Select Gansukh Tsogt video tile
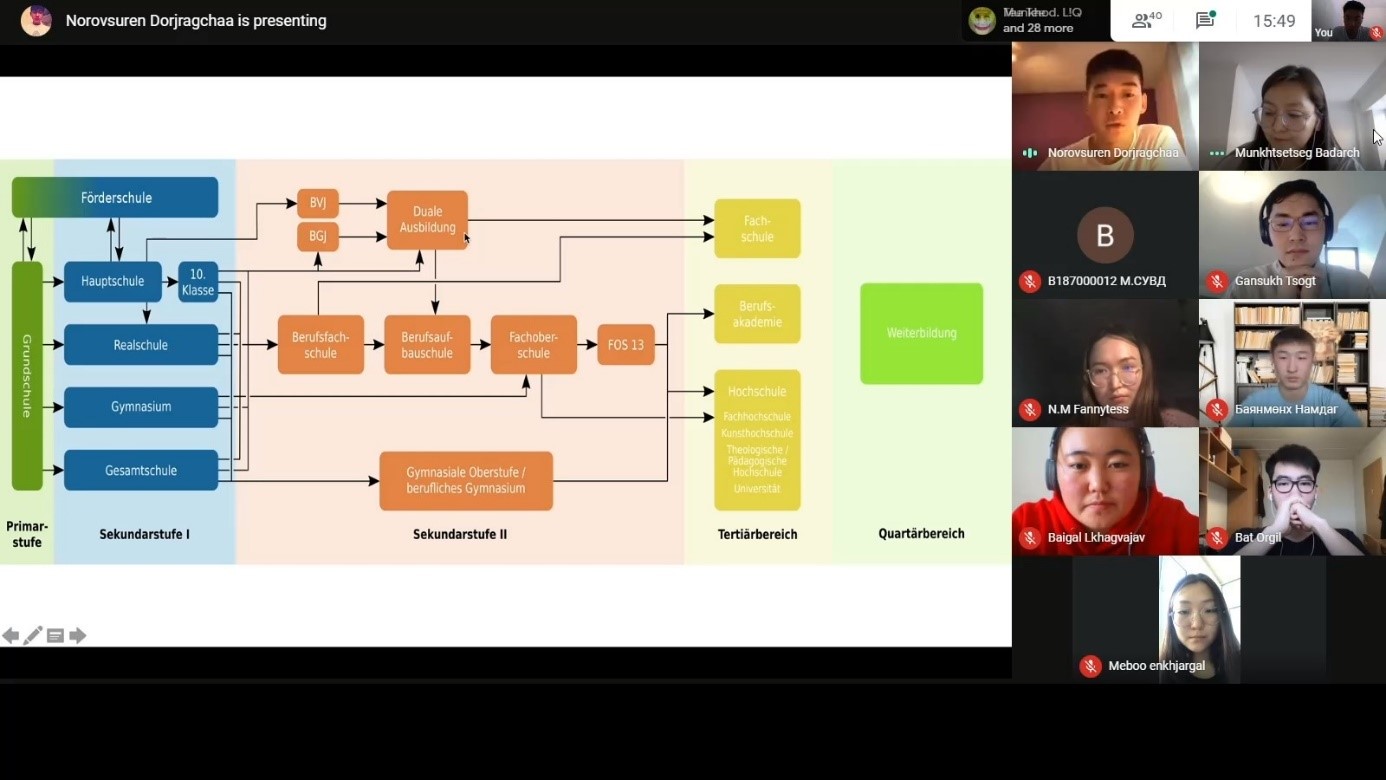The width and height of the screenshot is (1386, 780). (1292, 235)
